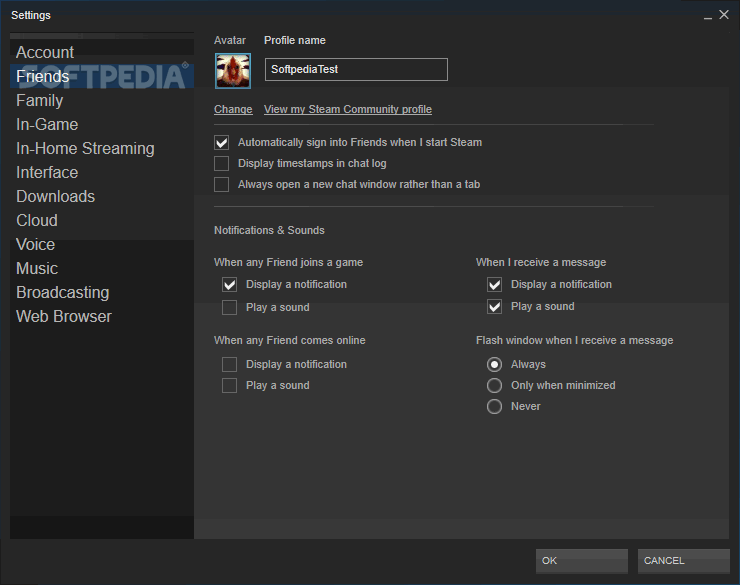
Task: Open View my Steam Community profile link
Action: [x=348, y=109]
